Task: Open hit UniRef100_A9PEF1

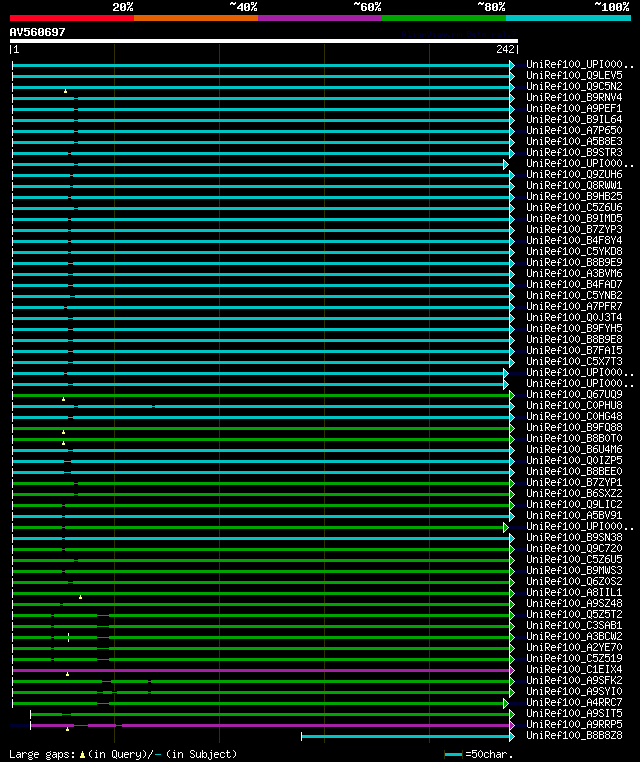Action: coord(574,108)
